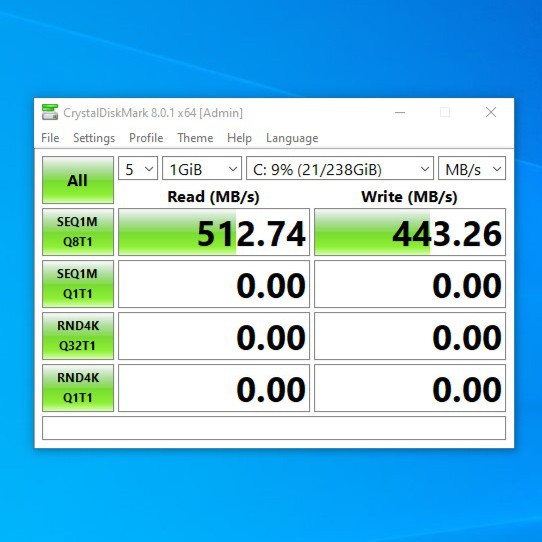Open the drive selector showing C: 9%
This screenshot has height=542, width=542.
pyautogui.click(x=340, y=168)
